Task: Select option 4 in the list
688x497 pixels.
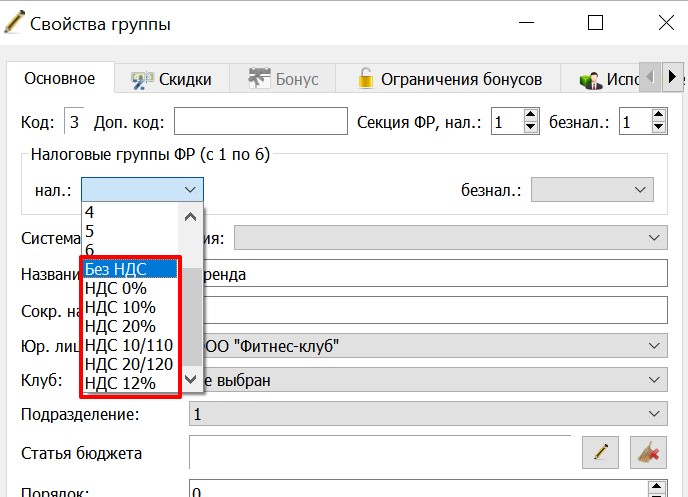Action: click(x=130, y=212)
